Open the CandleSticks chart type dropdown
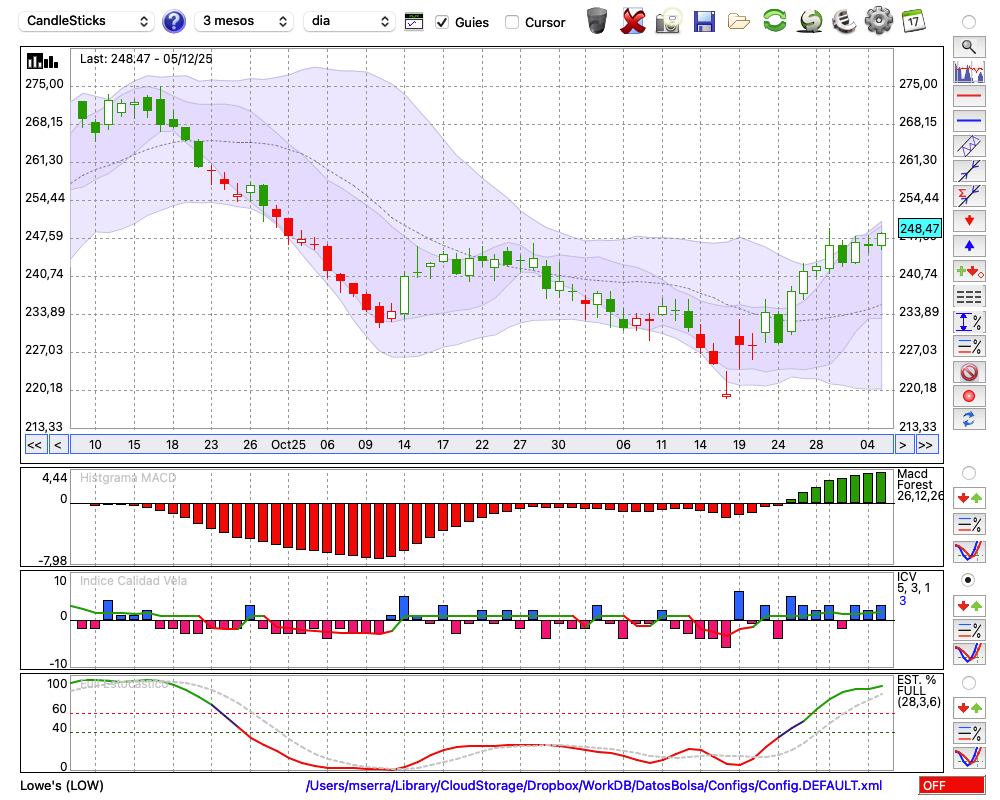Viewport: 1000px width, 800px height. point(86,21)
